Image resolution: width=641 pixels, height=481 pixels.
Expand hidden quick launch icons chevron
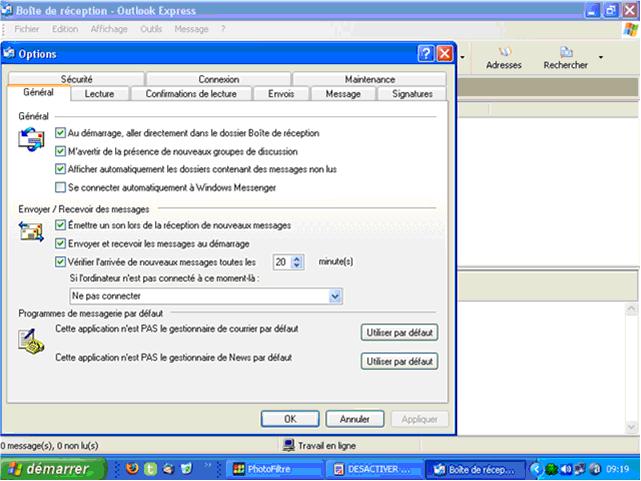point(208,465)
